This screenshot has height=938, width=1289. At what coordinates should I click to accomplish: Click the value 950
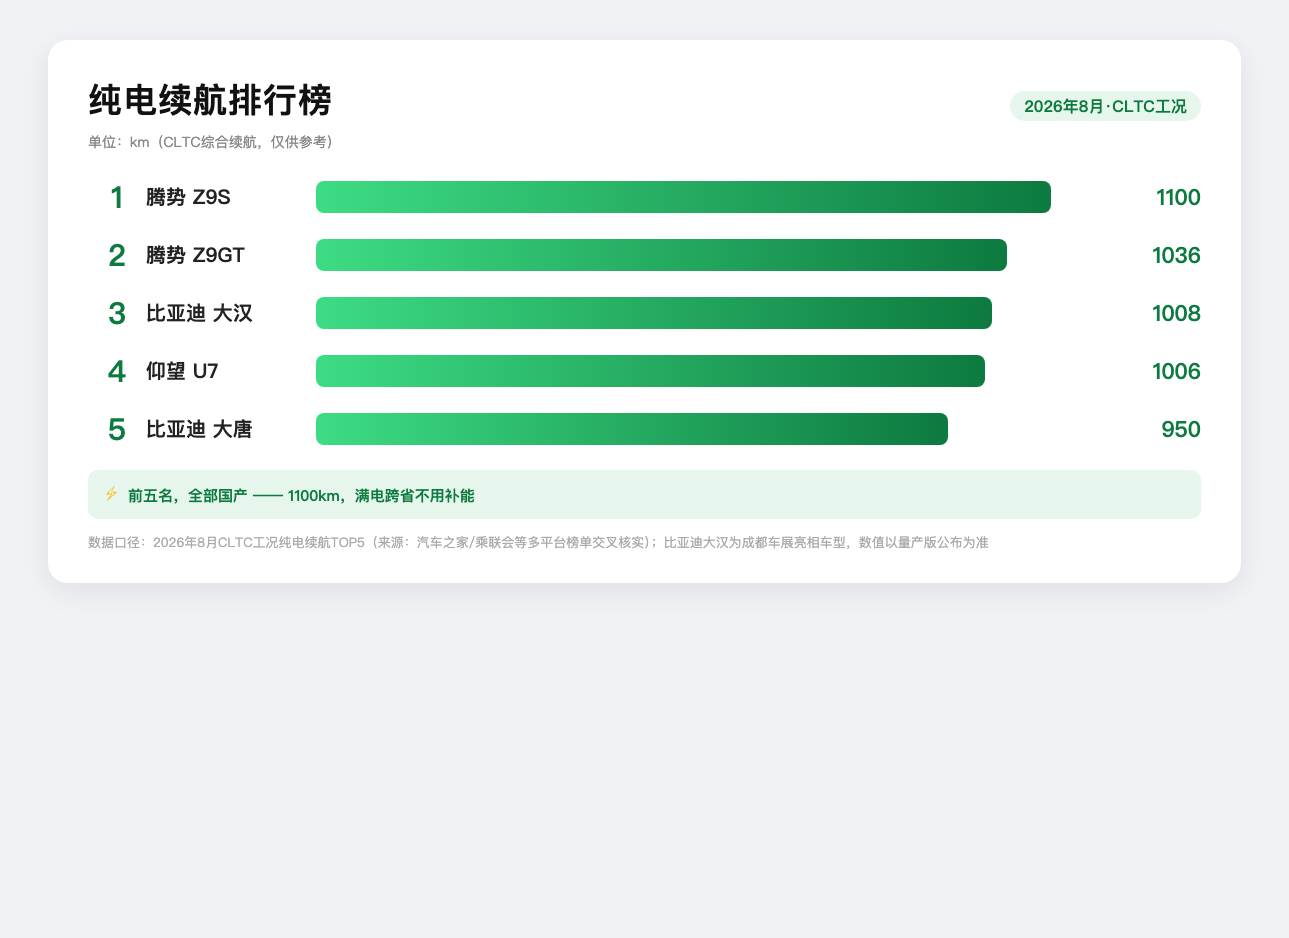tap(1181, 429)
